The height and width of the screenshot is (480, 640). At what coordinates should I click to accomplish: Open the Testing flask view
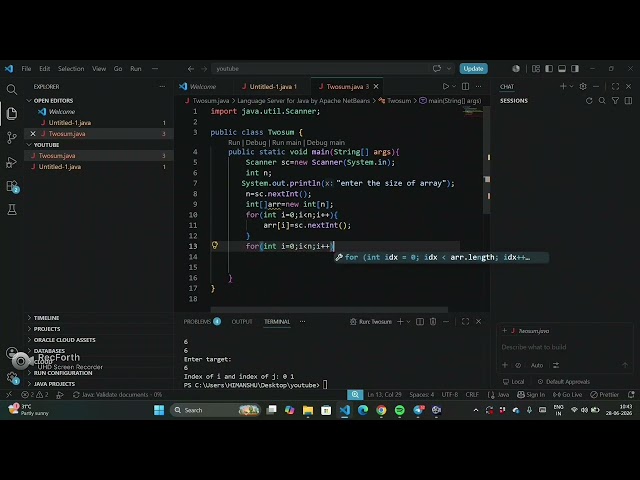coord(12,210)
